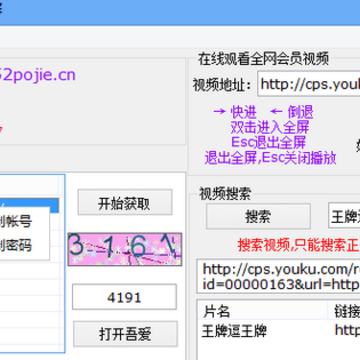Image resolution: width=360 pixels, height=360 pixels.
Task: Click the purple 双击进入全屏 hint text
Action: point(270,127)
